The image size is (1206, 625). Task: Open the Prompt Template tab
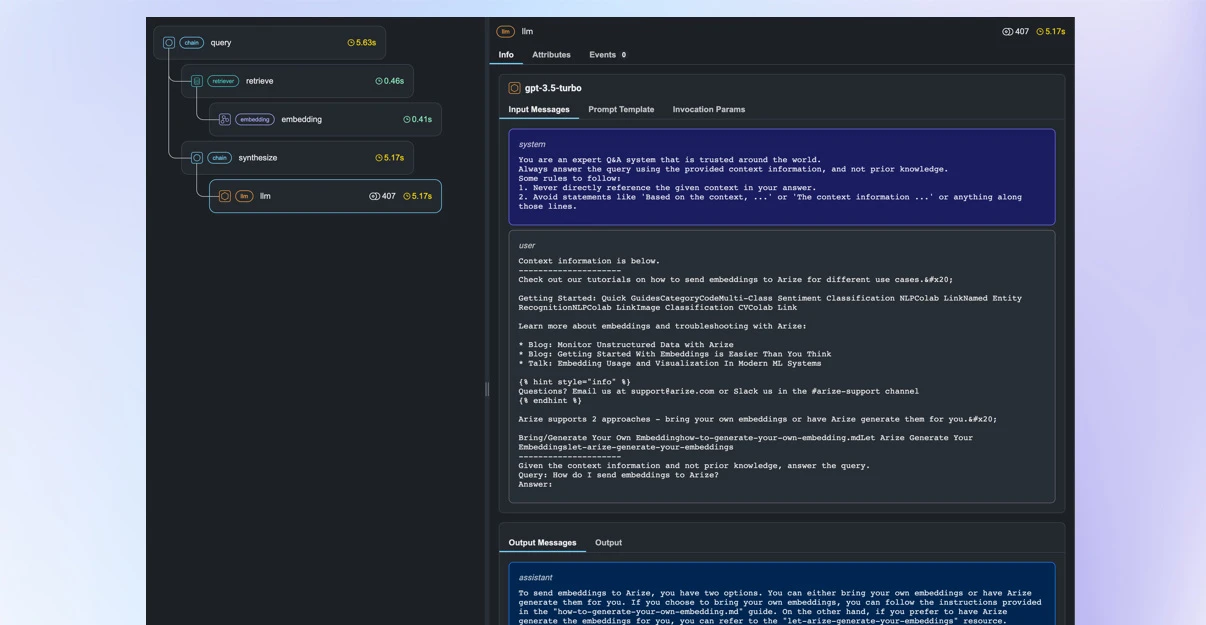tap(622, 109)
